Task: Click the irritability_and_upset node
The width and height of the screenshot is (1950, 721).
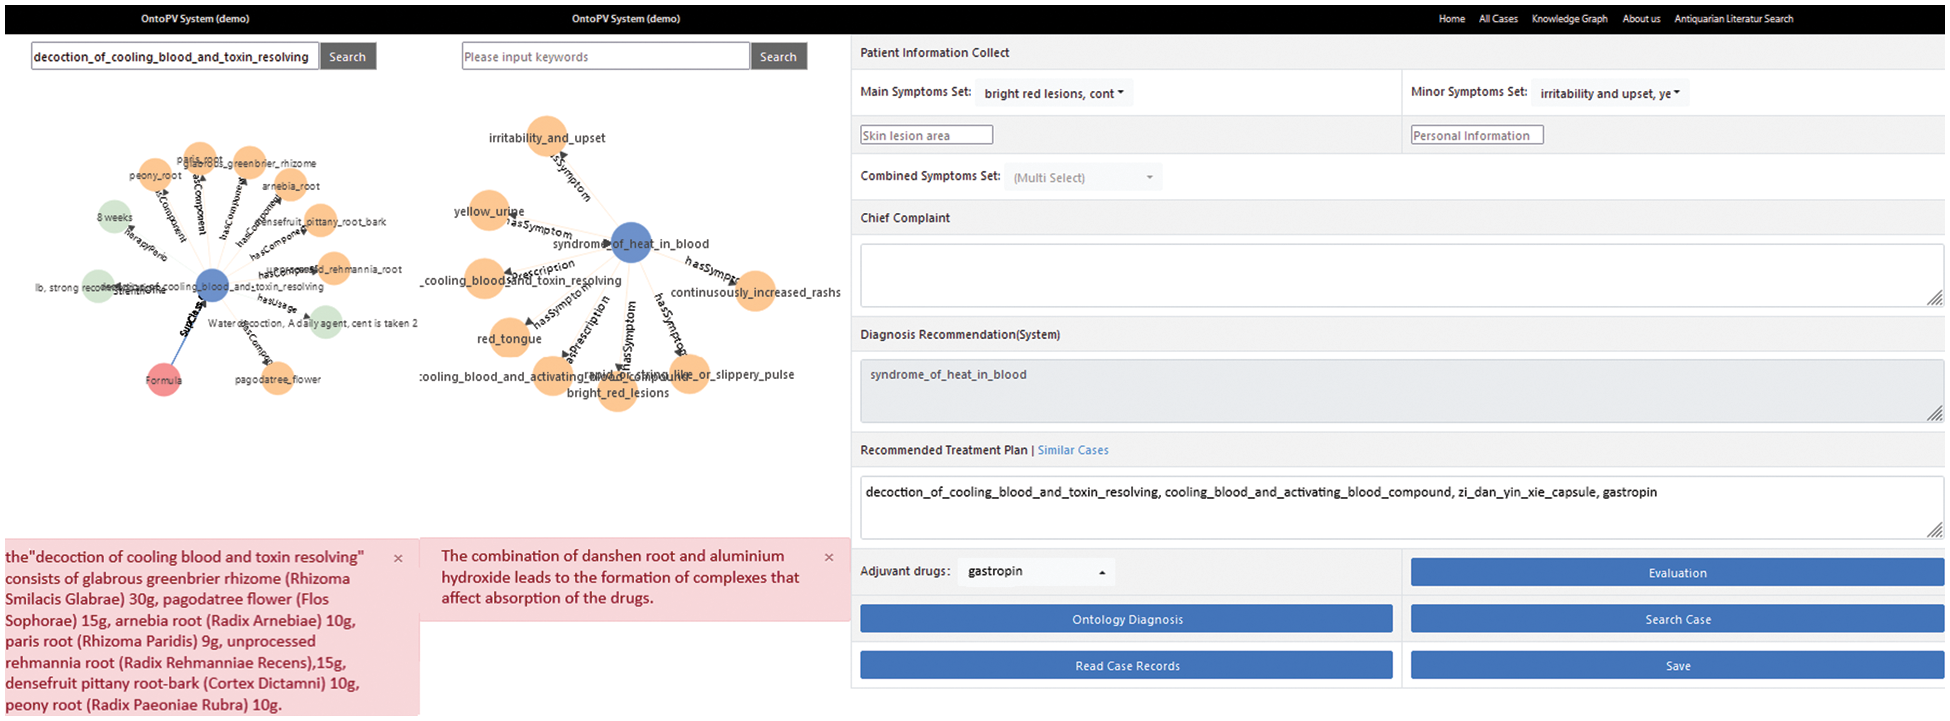Action: coord(546,138)
